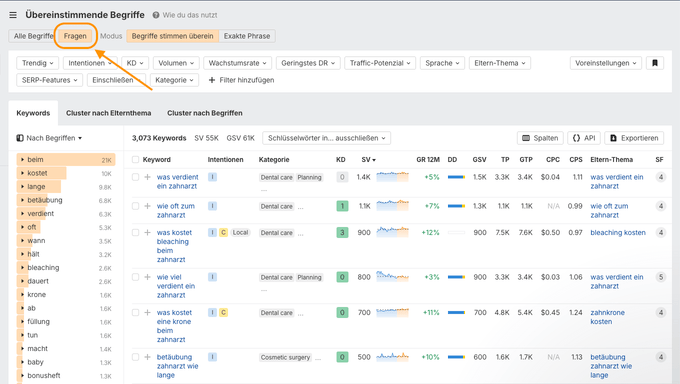Open the Eltern-Thema filter dropdown
The height and width of the screenshot is (384, 680).
click(500, 63)
